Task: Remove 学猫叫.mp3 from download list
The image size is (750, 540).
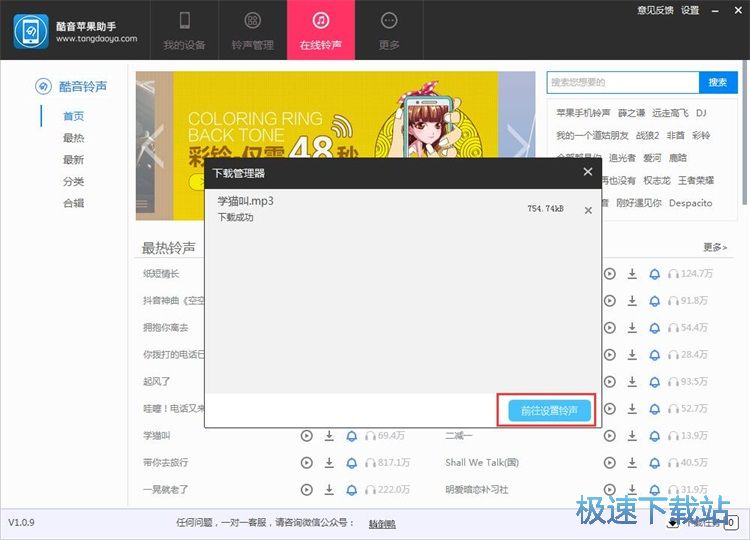Action: tap(588, 210)
